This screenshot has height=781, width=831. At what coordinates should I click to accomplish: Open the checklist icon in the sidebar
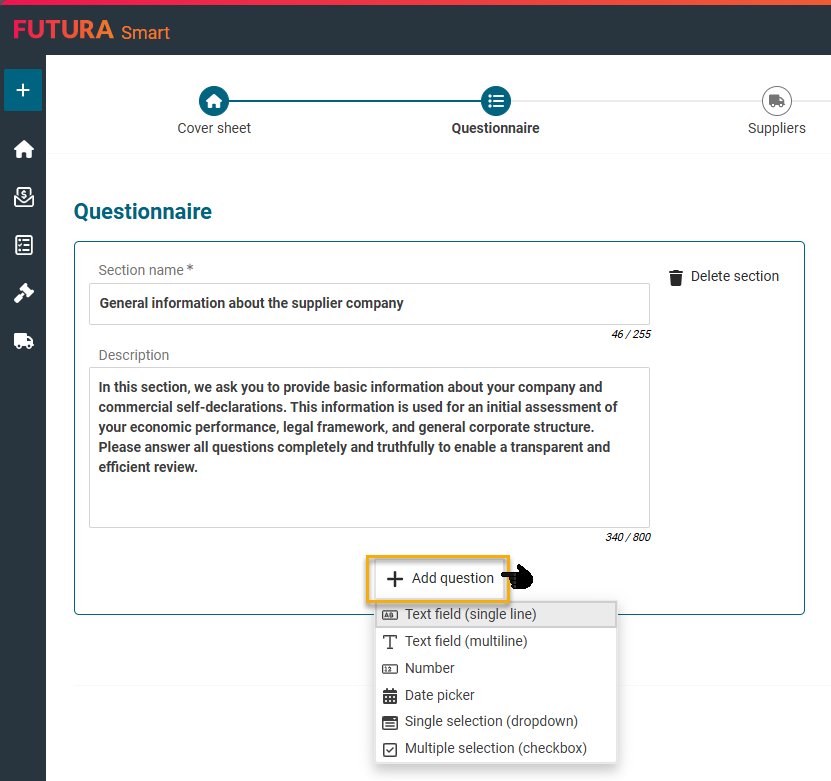23,245
